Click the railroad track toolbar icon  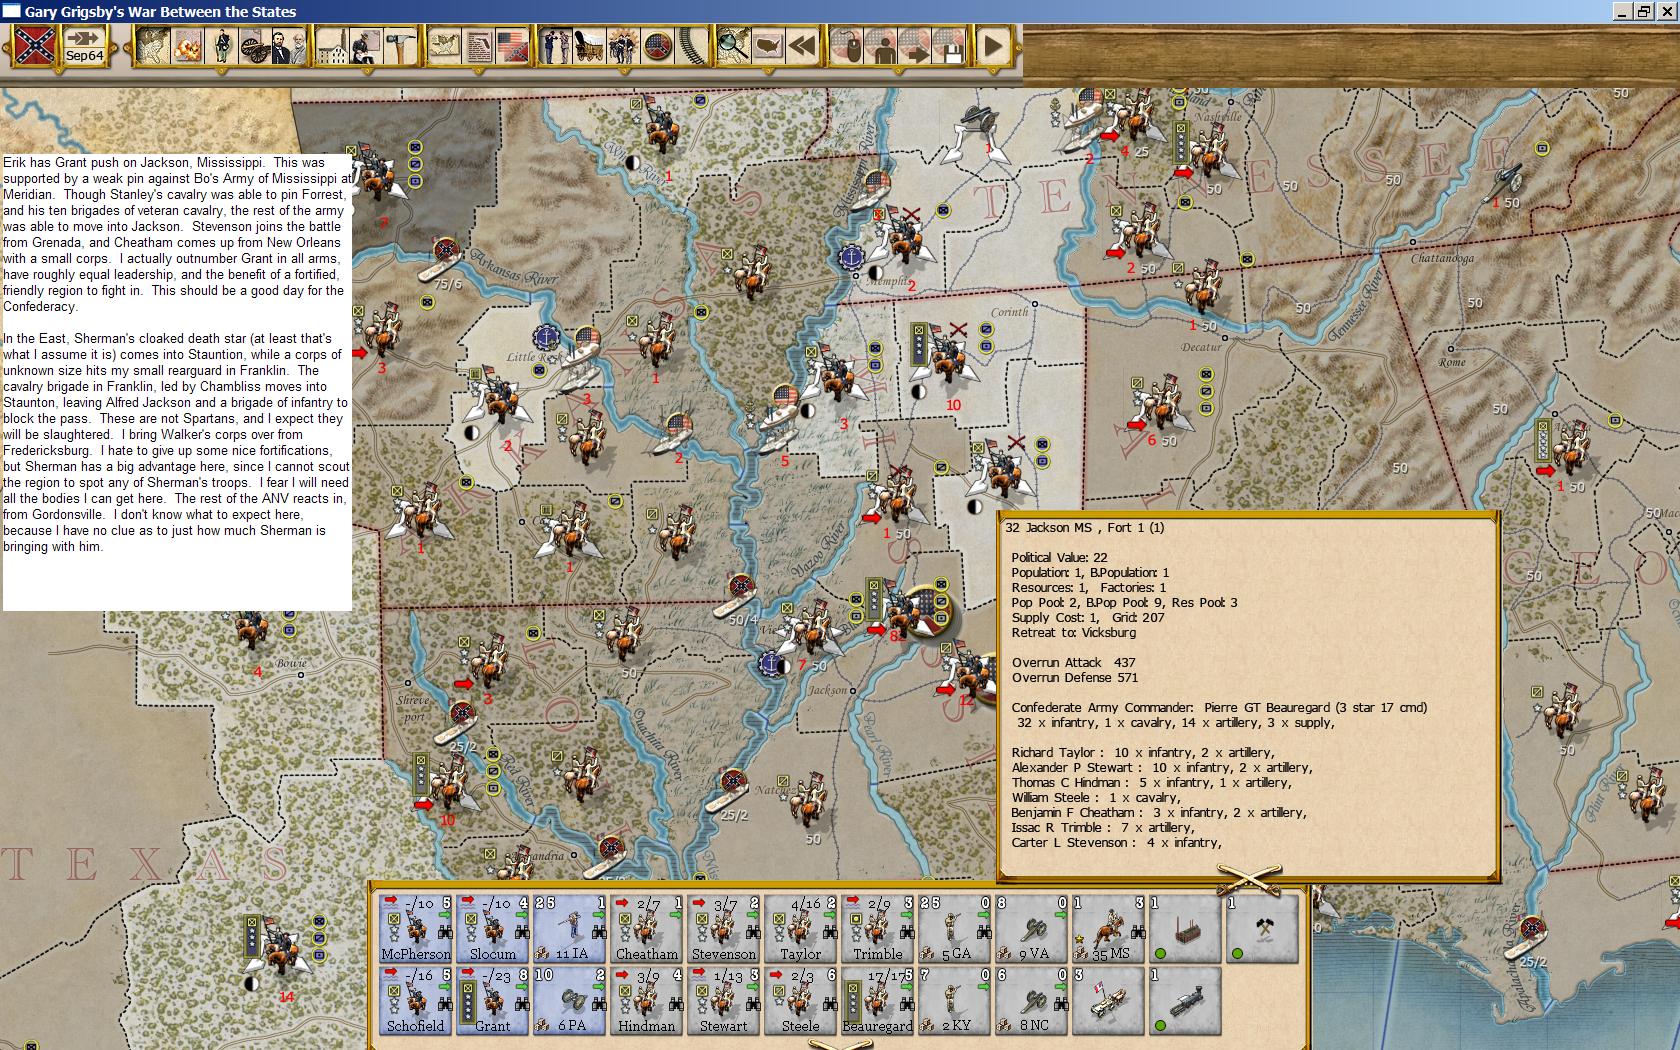(x=690, y=46)
